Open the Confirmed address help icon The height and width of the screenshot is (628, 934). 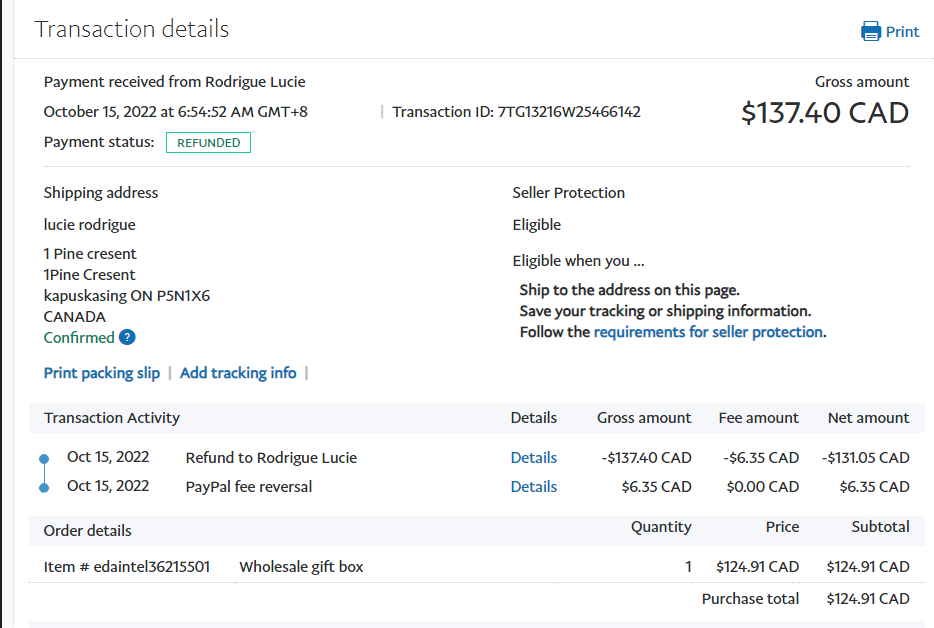pos(127,338)
